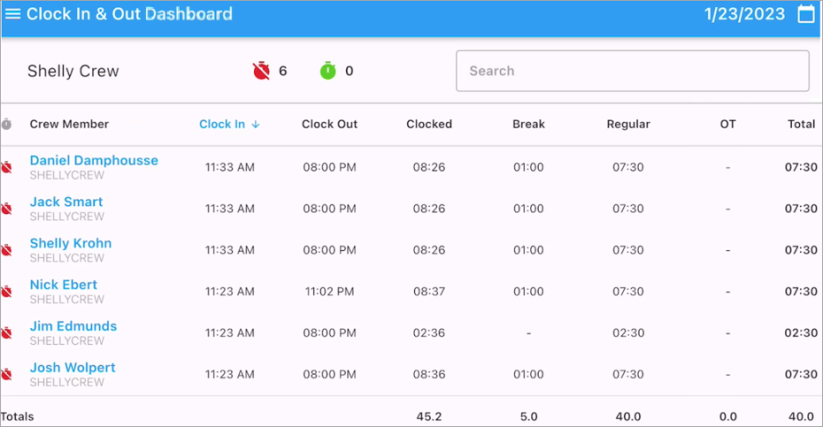Open Nick Ebert's crew member link
Viewport: 823px width, 427px height.
click(64, 285)
